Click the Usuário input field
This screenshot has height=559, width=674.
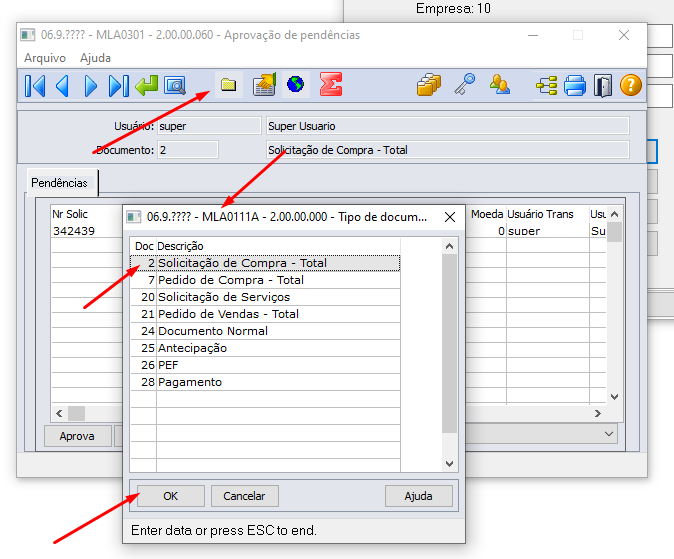pos(209,126)
